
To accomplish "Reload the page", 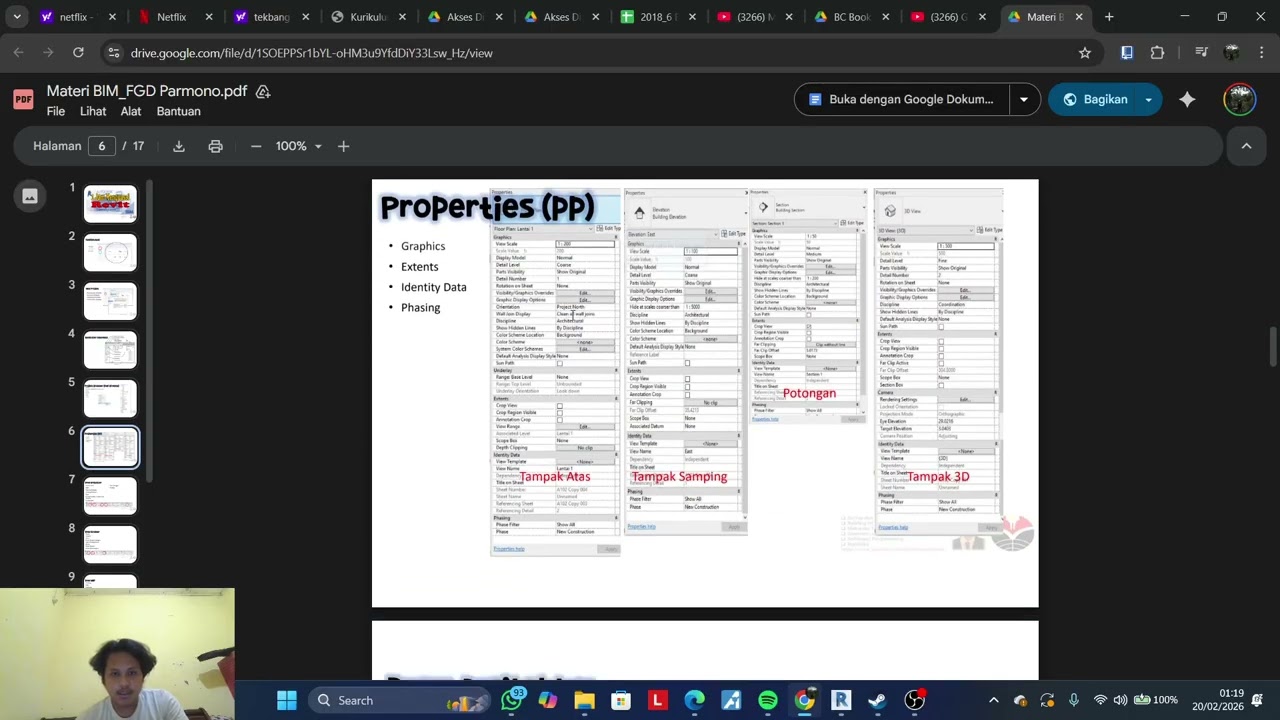I will click(78, 53).
